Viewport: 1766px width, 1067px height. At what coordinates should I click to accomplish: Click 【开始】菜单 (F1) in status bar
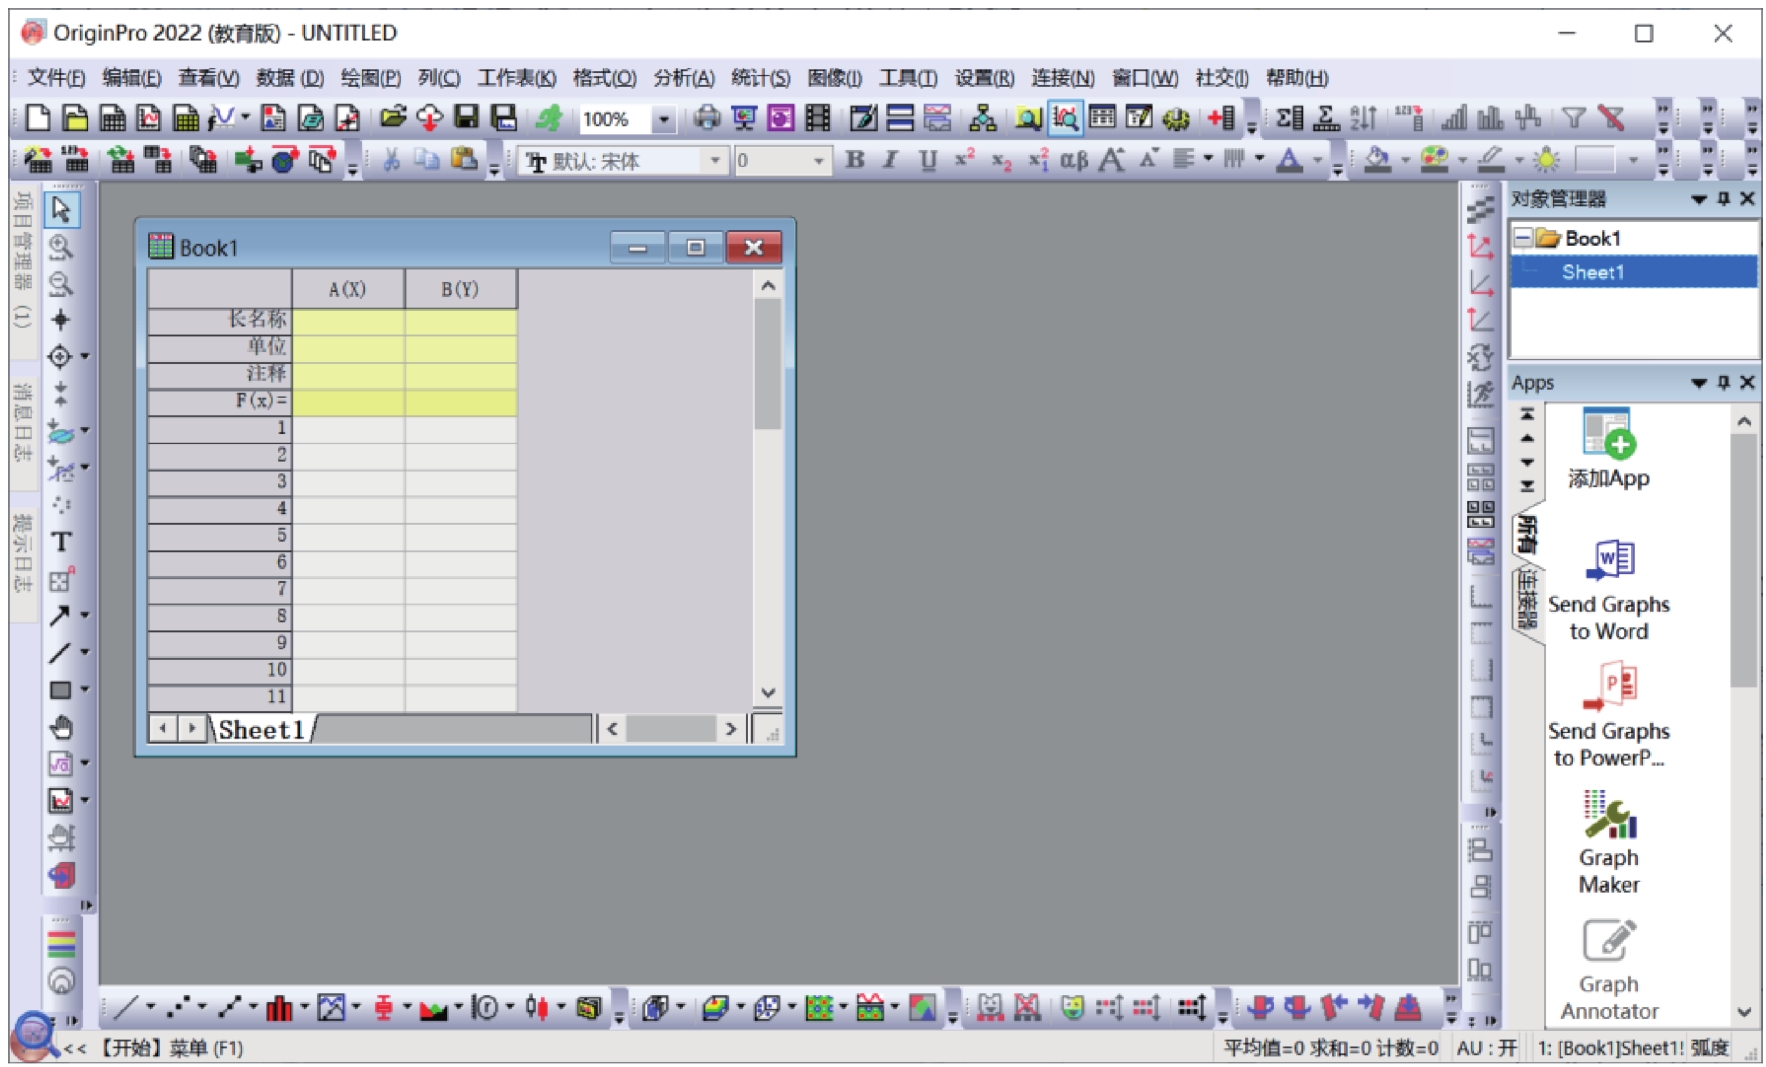tap(169, 1048)
